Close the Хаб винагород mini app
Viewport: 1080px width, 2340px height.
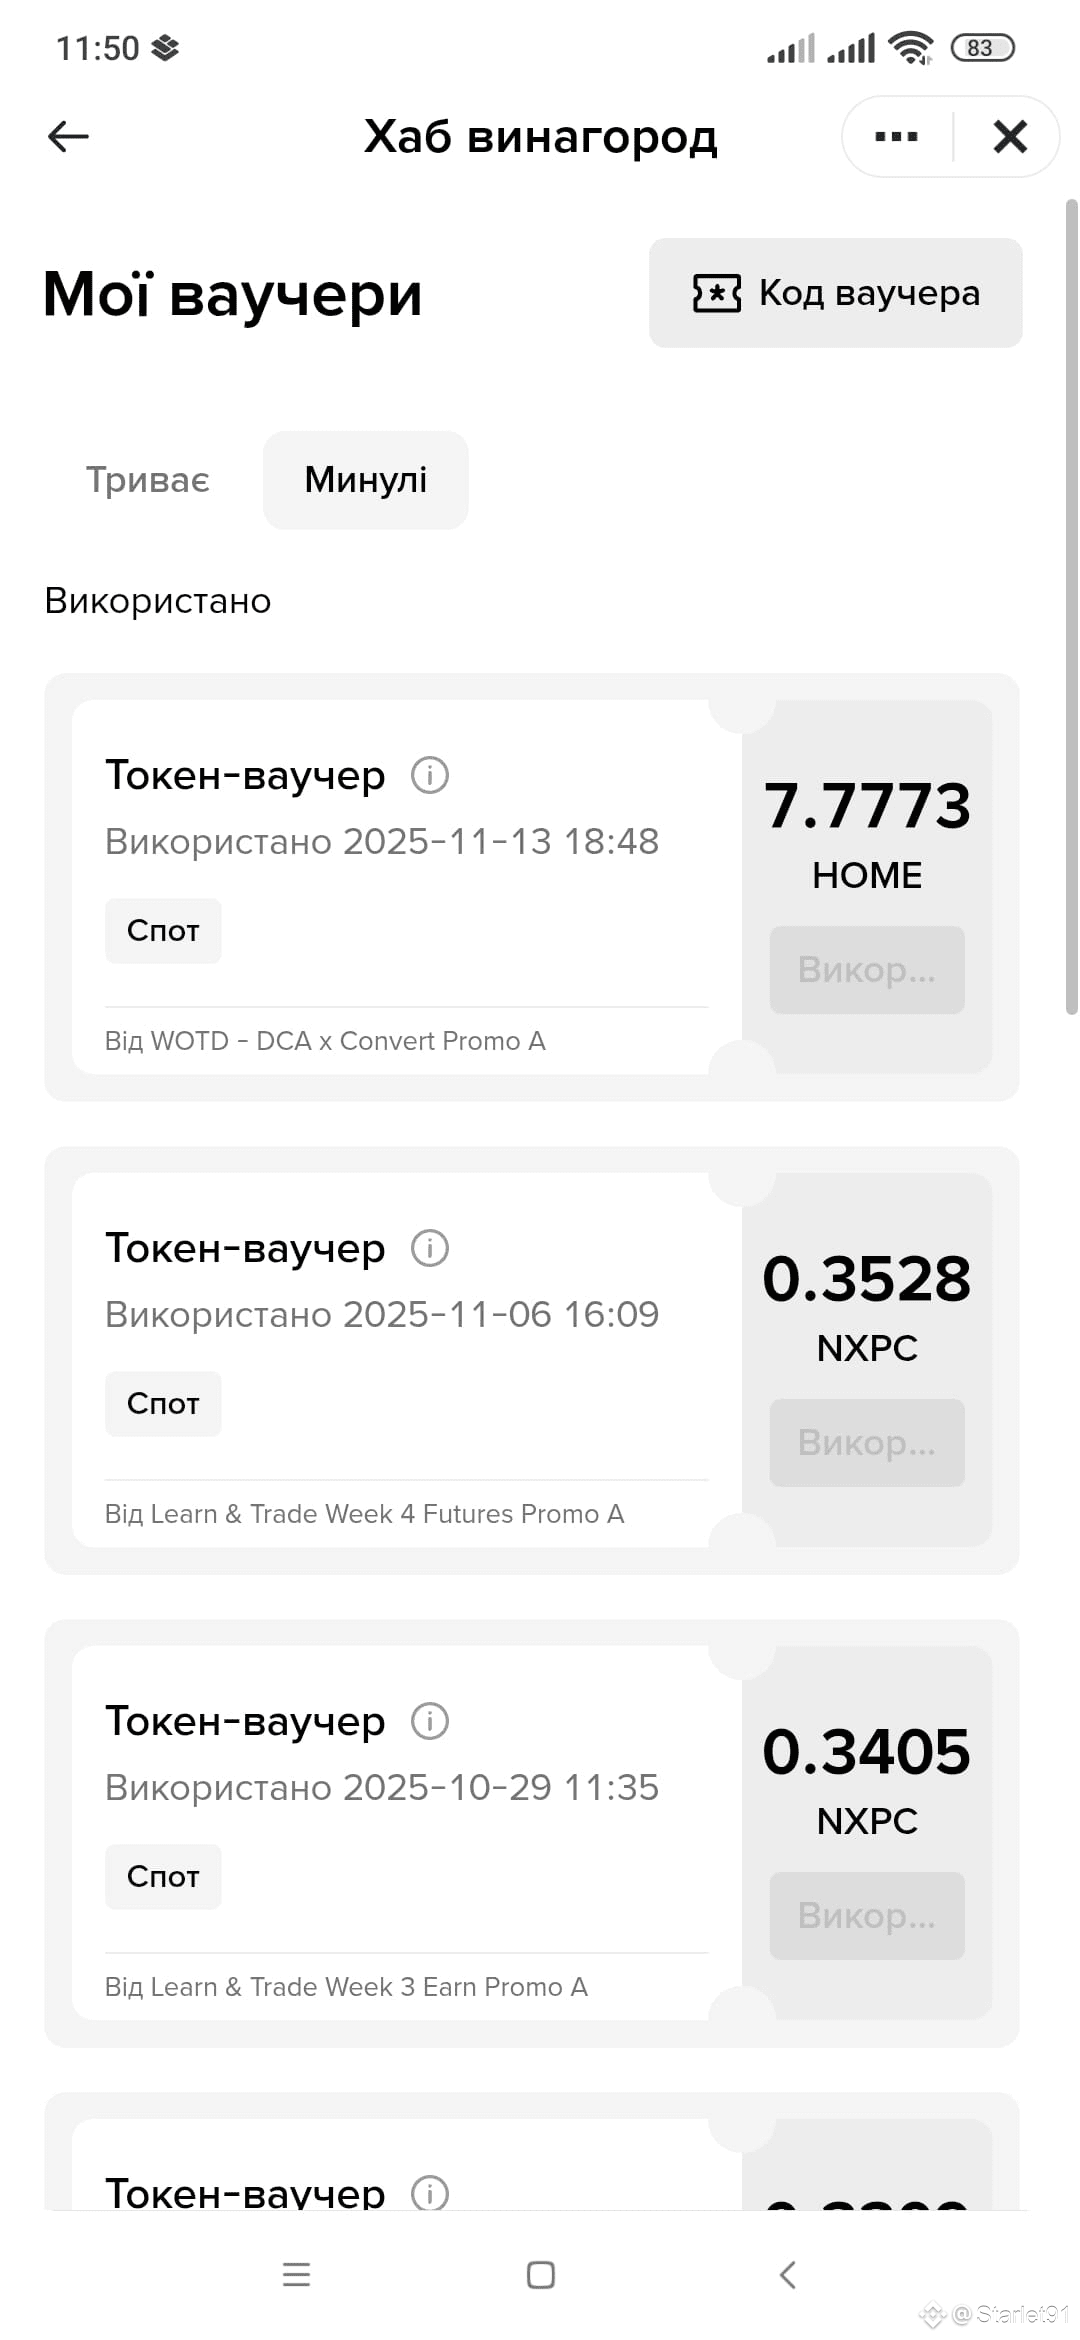pyautogui.click(x=1010, y=136)
